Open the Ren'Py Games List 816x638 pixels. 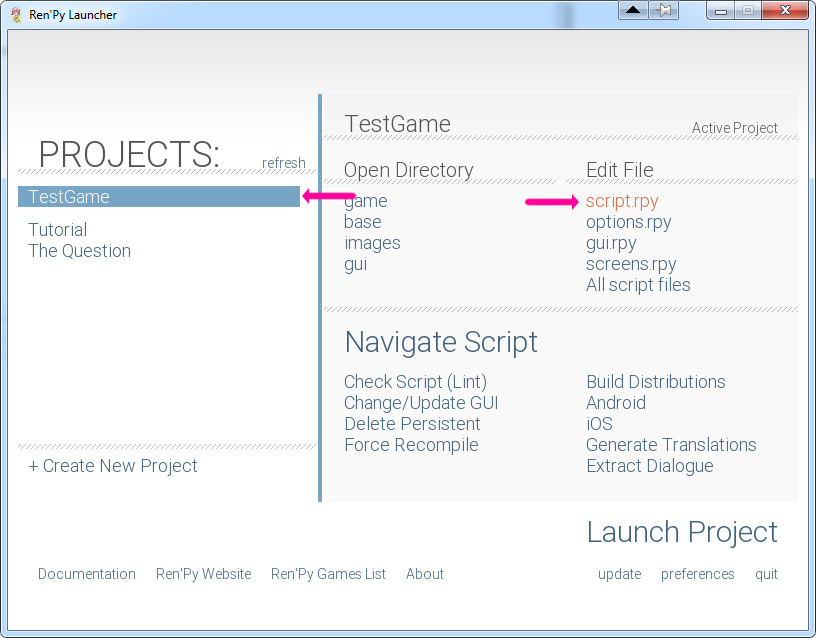coord(328,574)
